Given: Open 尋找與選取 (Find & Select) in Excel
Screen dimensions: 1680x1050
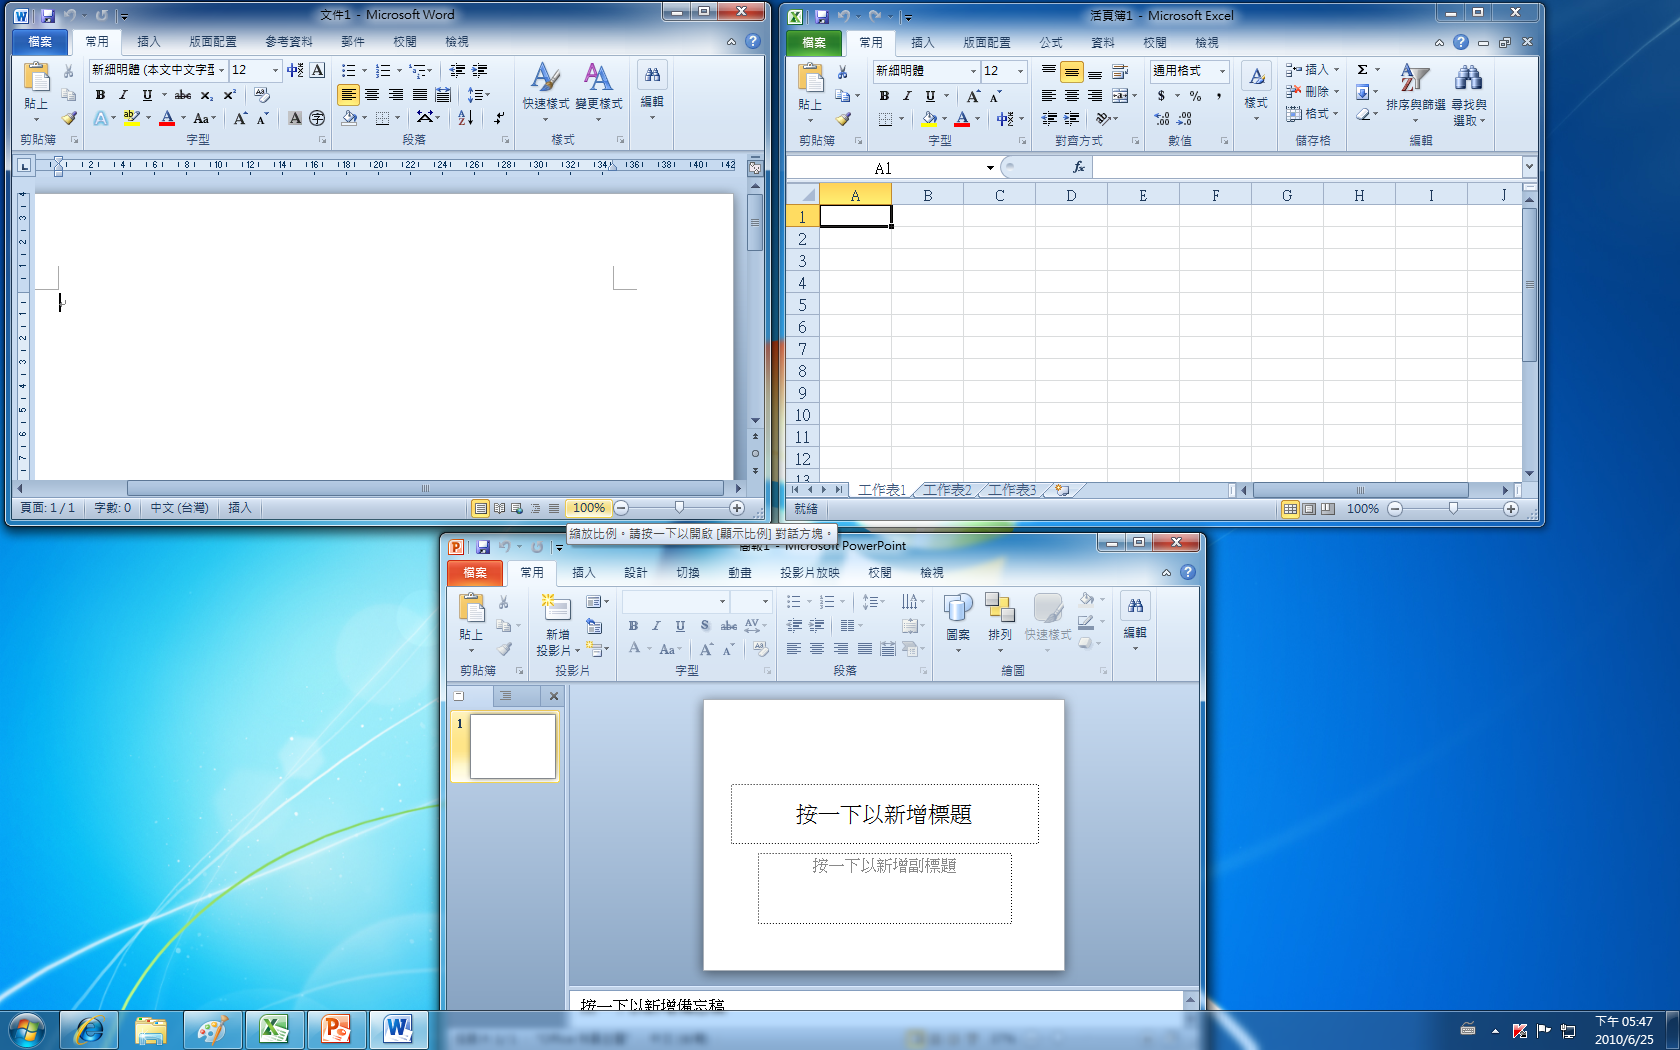Looking at the screenshot, I should pyautogui.click(x=1467, y=95).
